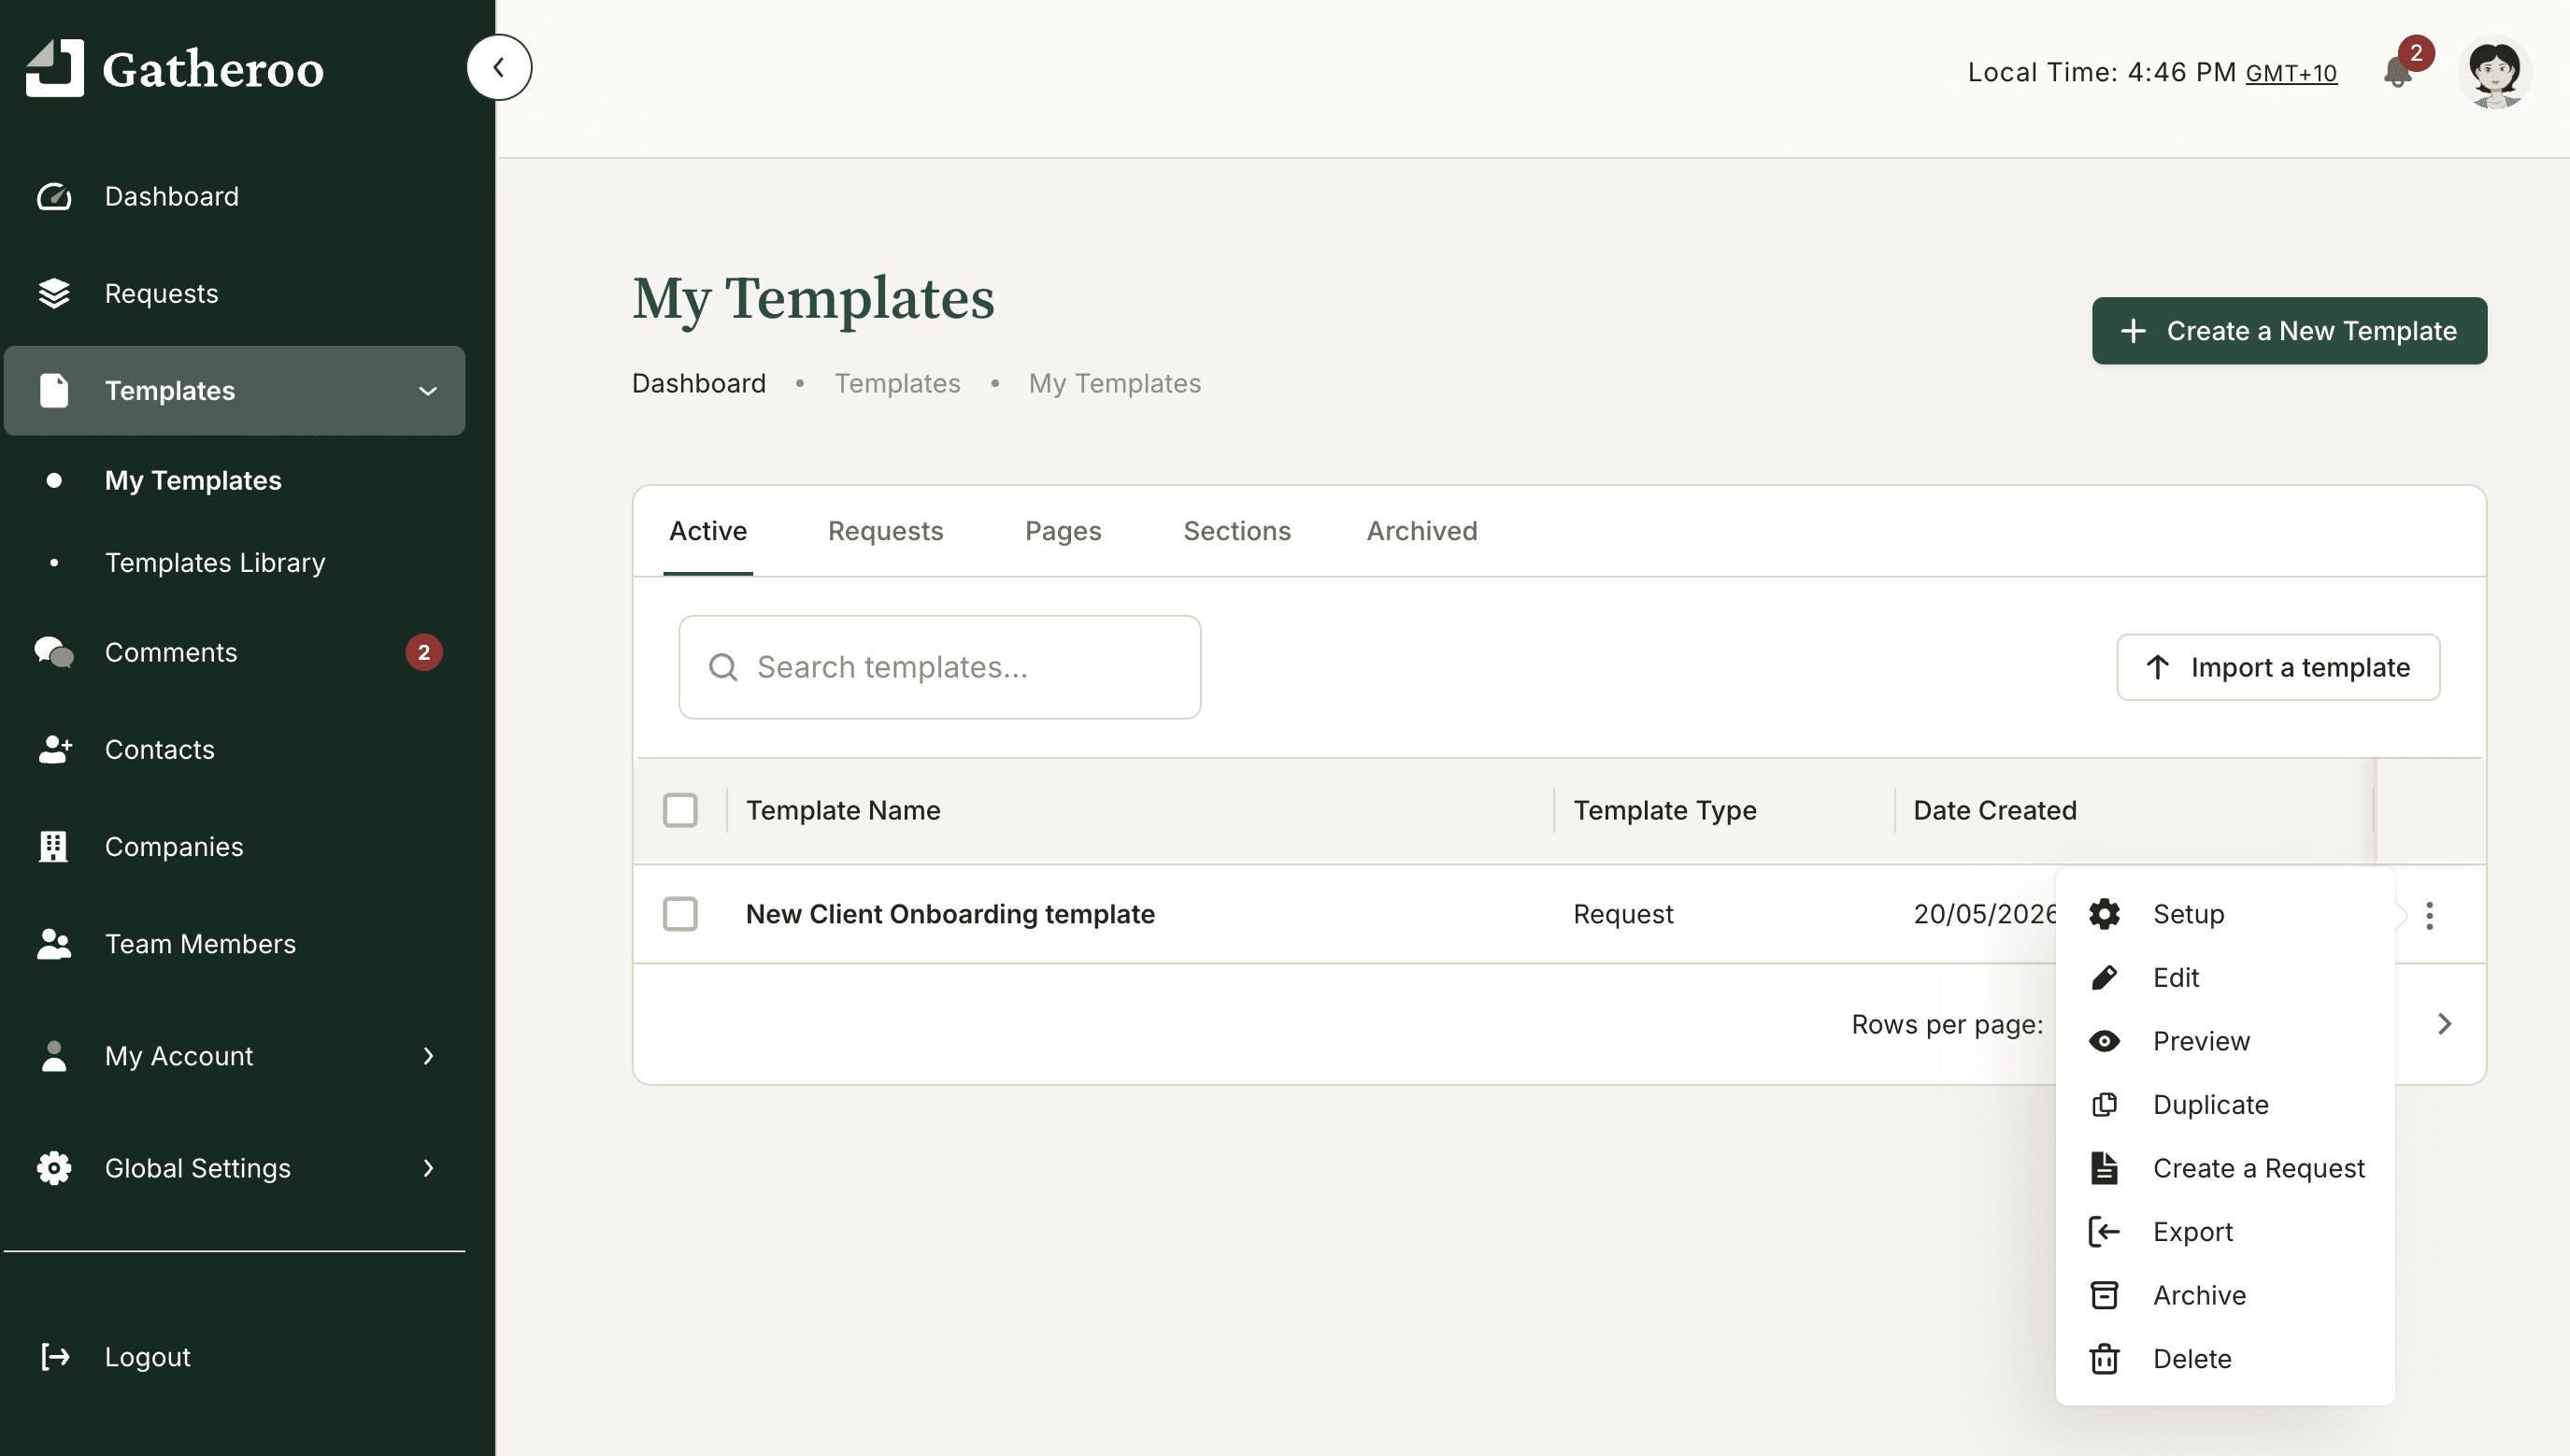
Task: Click the Contacts person-plus icon
Action: click(x=54, y=749)
